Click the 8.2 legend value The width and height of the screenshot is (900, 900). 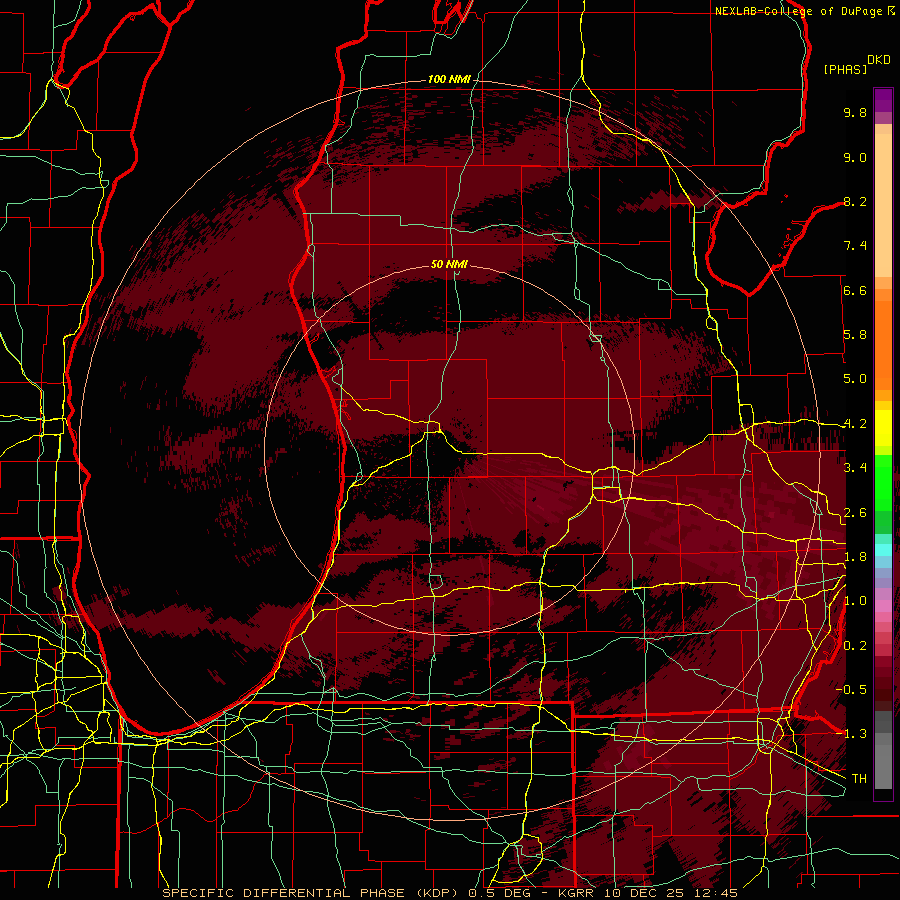click(x=855, y=201)
